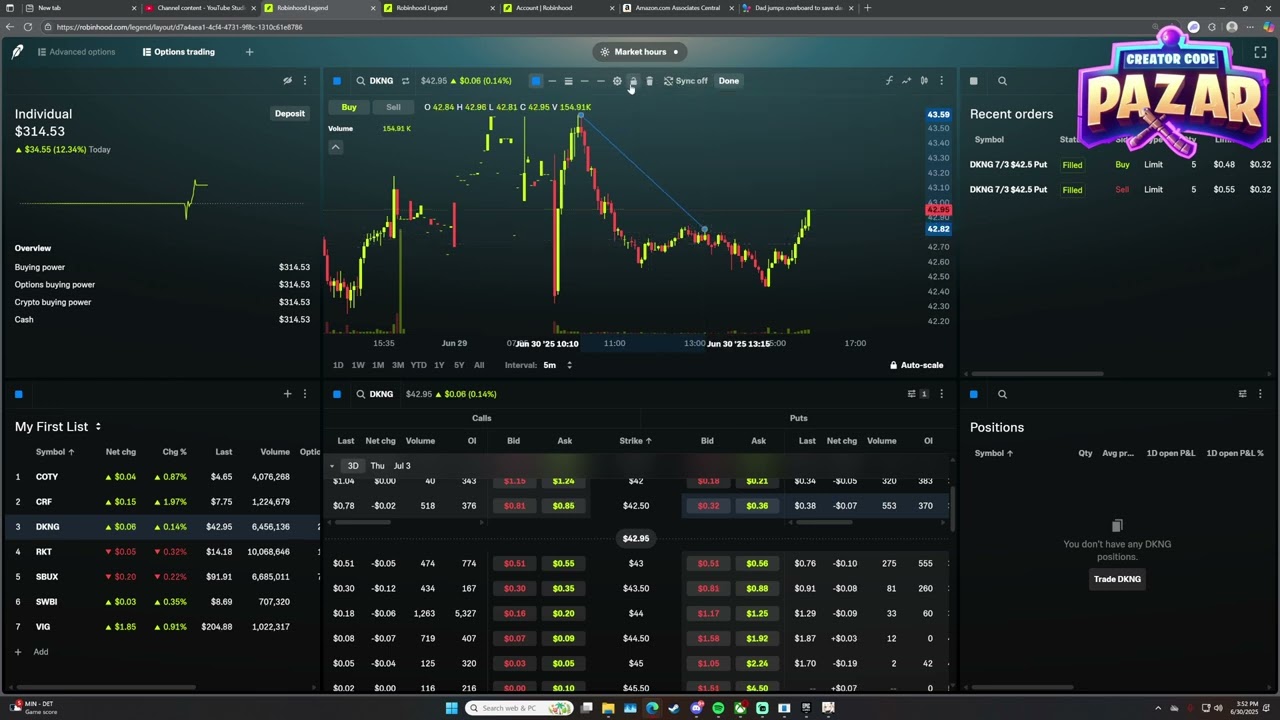Select the Options trading tab
This screenshot has height=720, width=1280.
tap(179, 52)
